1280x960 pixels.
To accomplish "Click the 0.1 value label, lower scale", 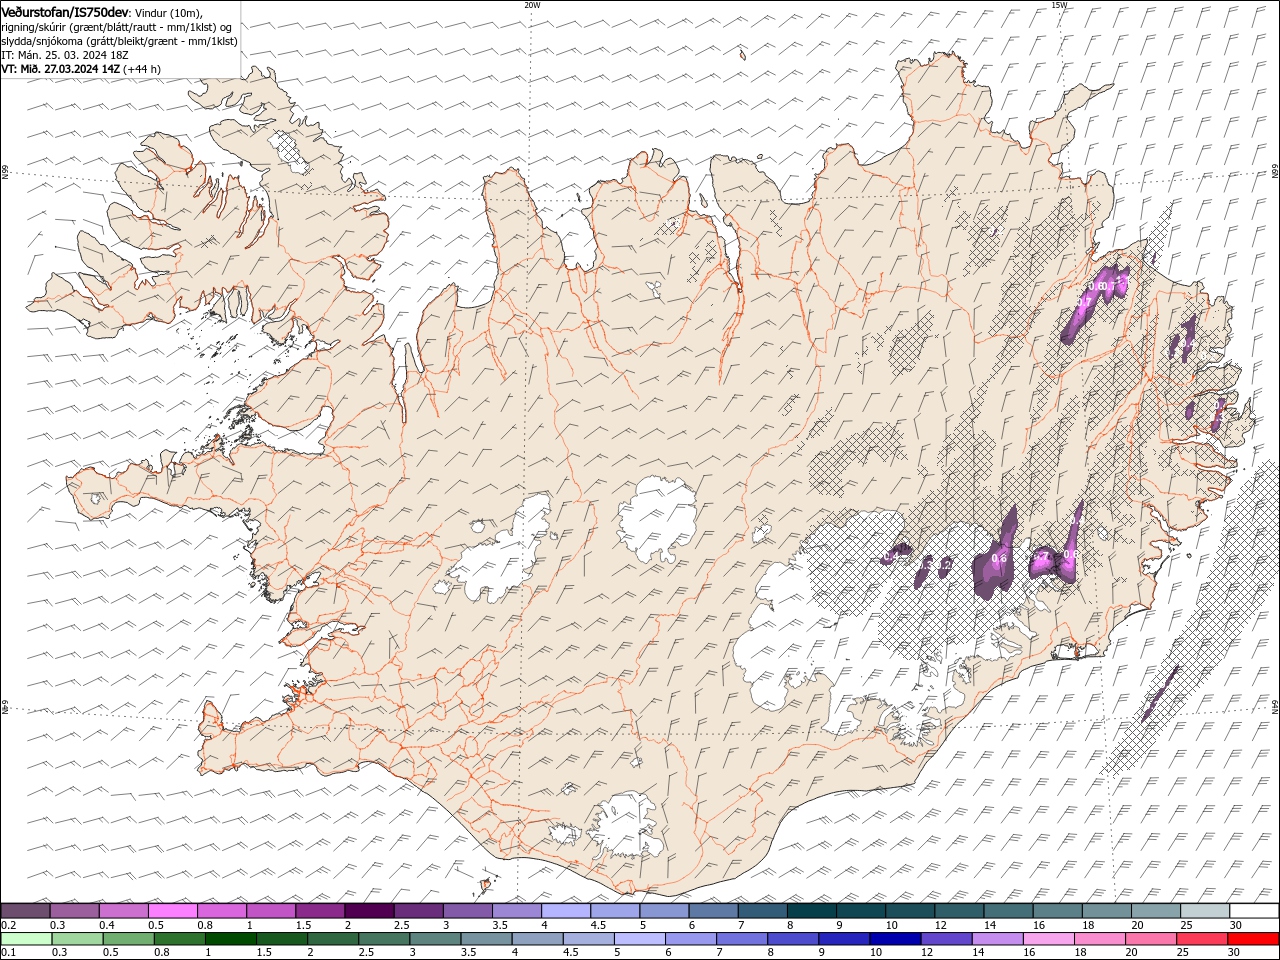I will pos(8,952).
